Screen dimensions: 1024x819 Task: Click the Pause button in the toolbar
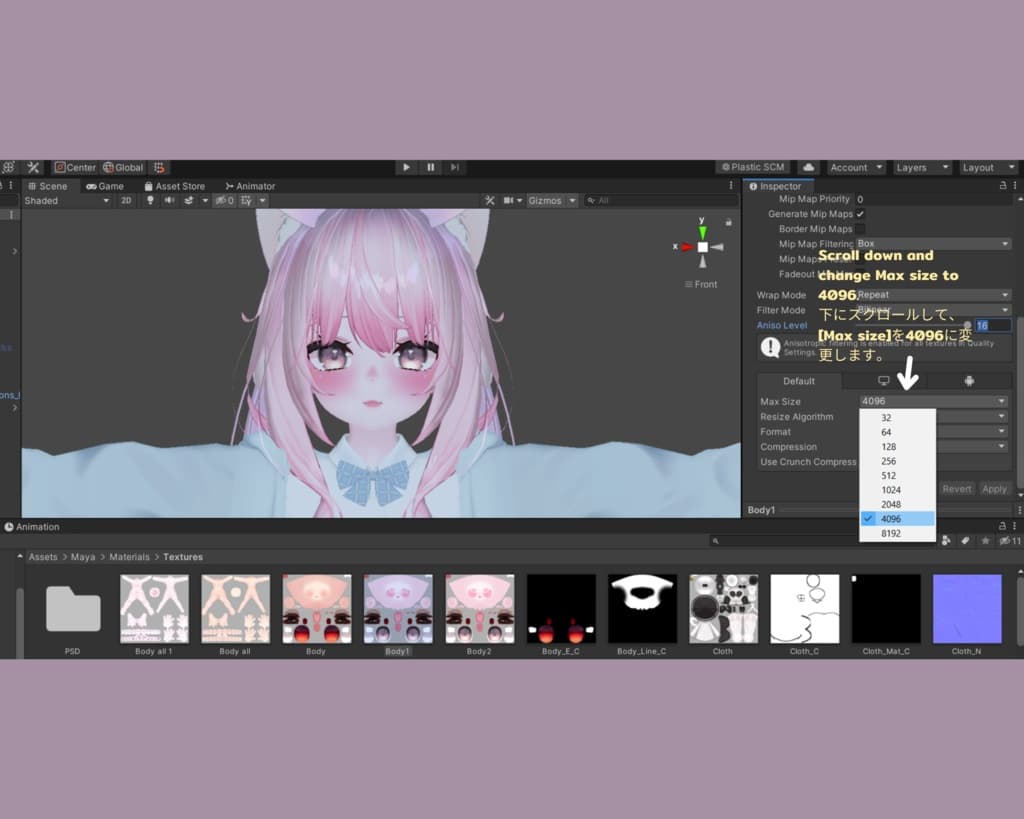[431, 167]
